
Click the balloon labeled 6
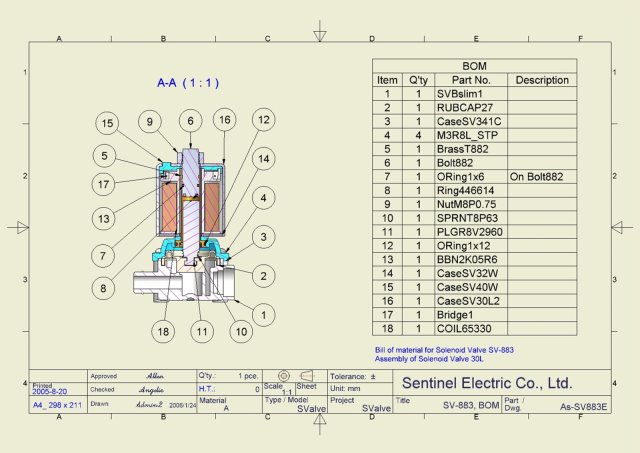[188, 121]
